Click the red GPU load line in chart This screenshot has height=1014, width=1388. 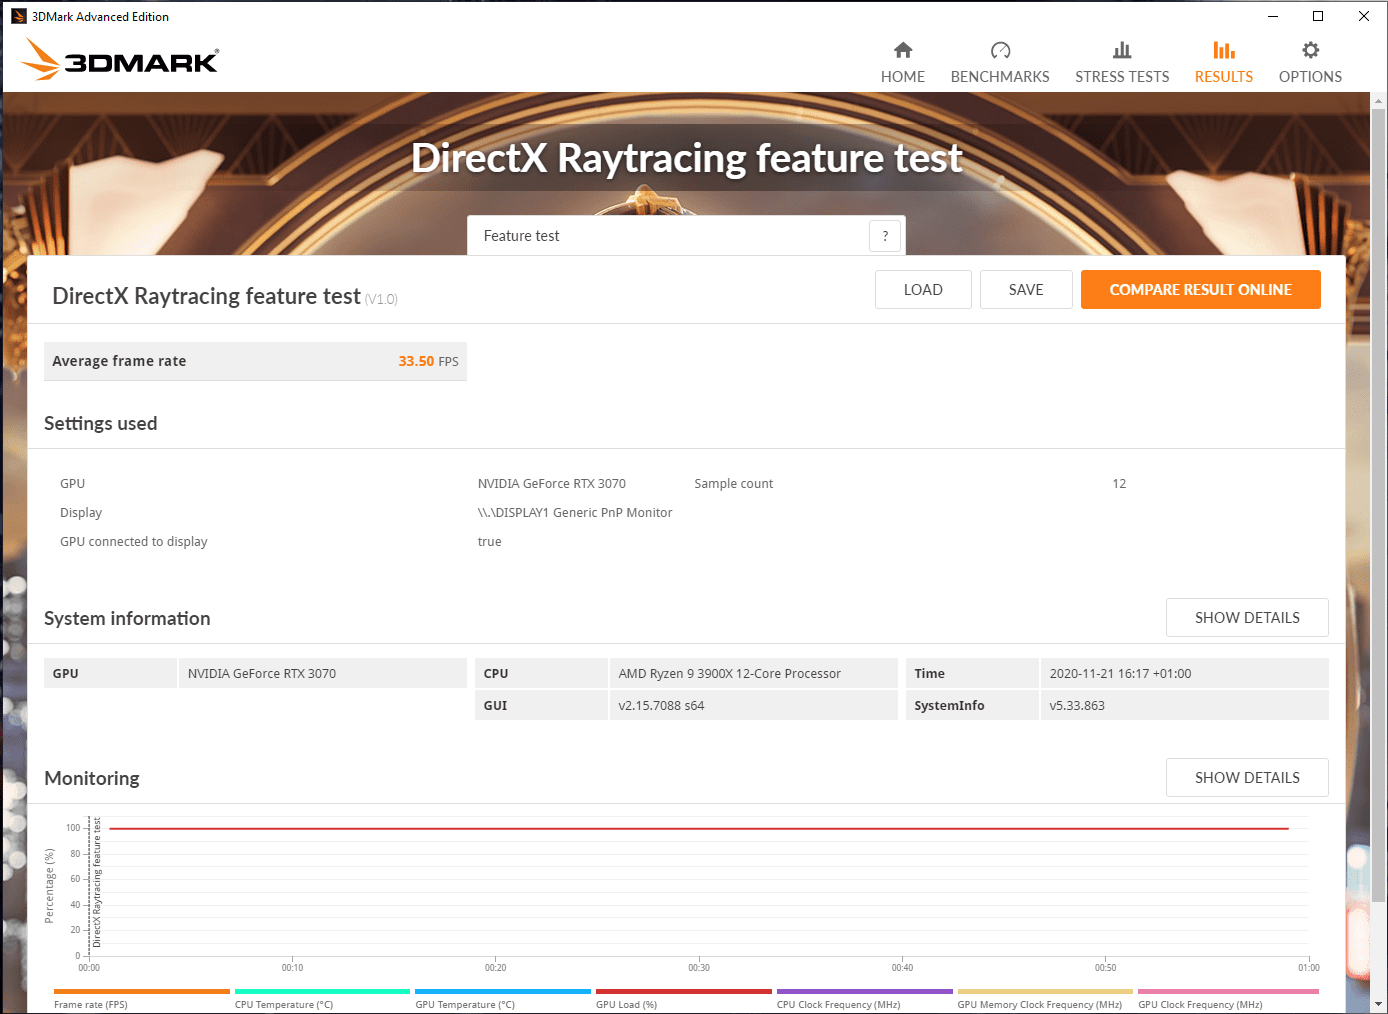coord(698,829)
